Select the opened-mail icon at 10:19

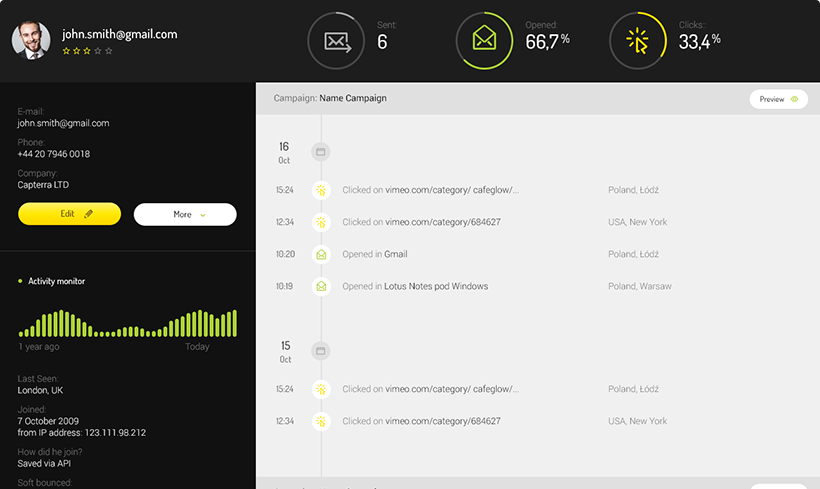pyautogui.click(x=321, y=286)
